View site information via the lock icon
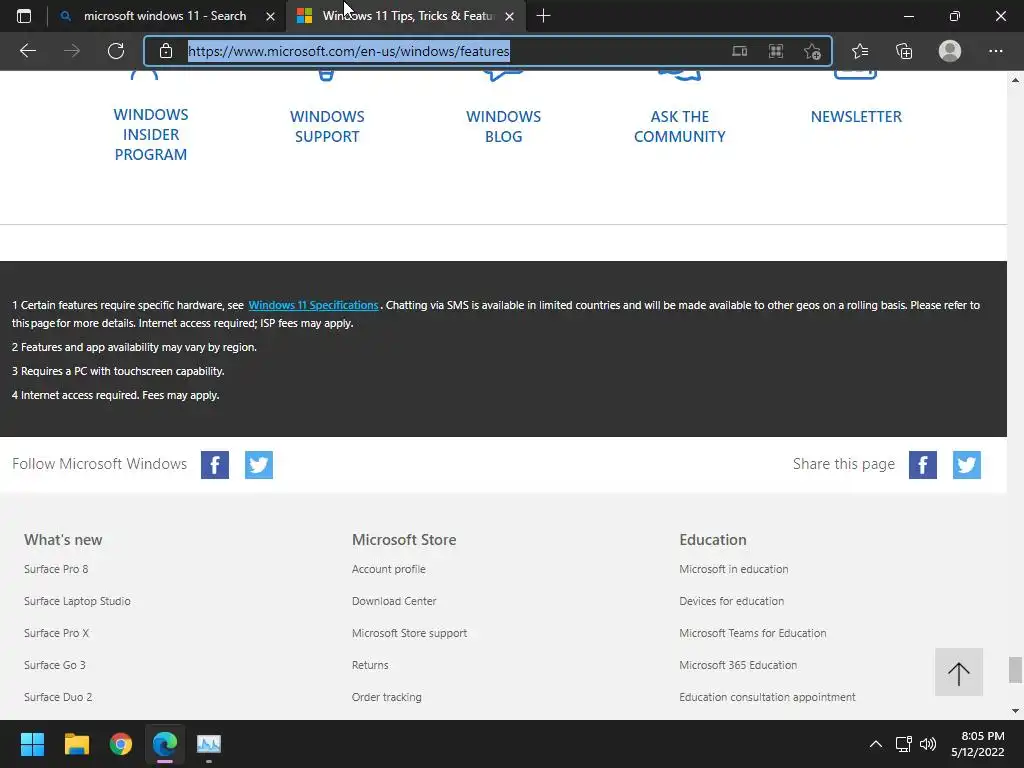The width and height of the screenshot is (1024, 768). tap(166, 51)
